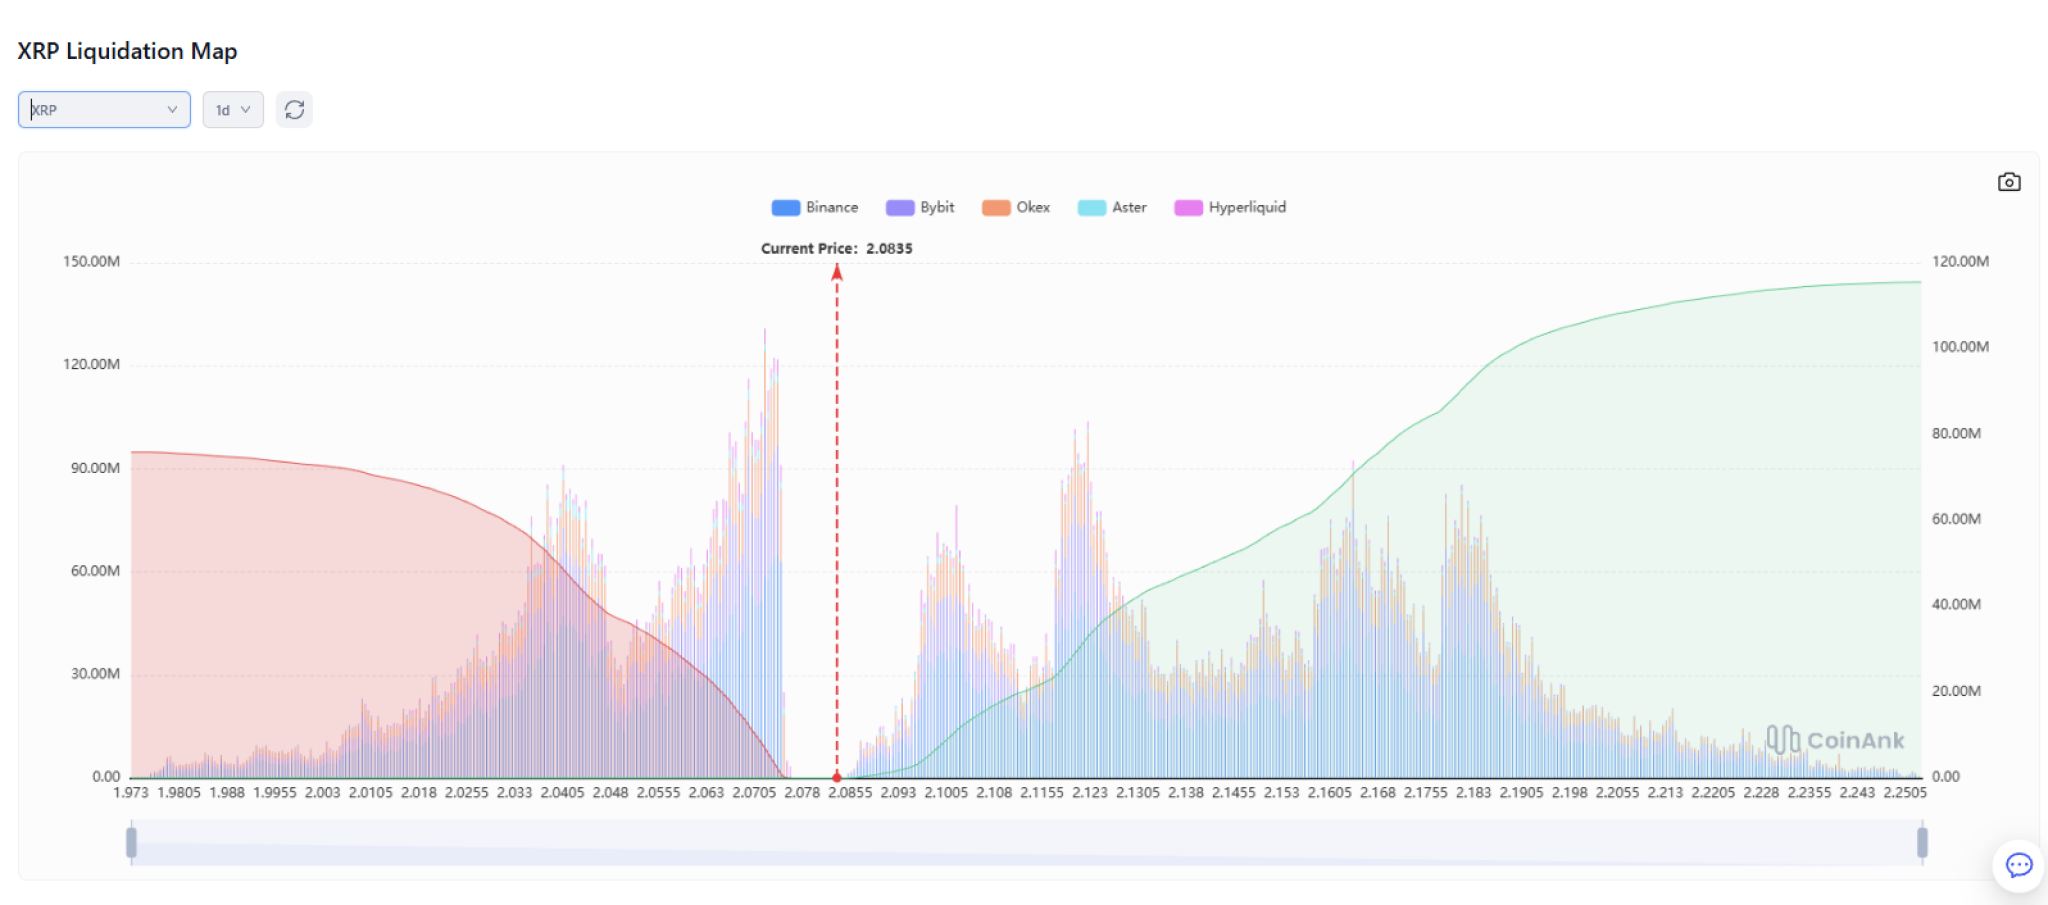The height and width of the screenshot is (905, 2048).
Task: Click the Binance blue legend swatch
Action: 786,208
